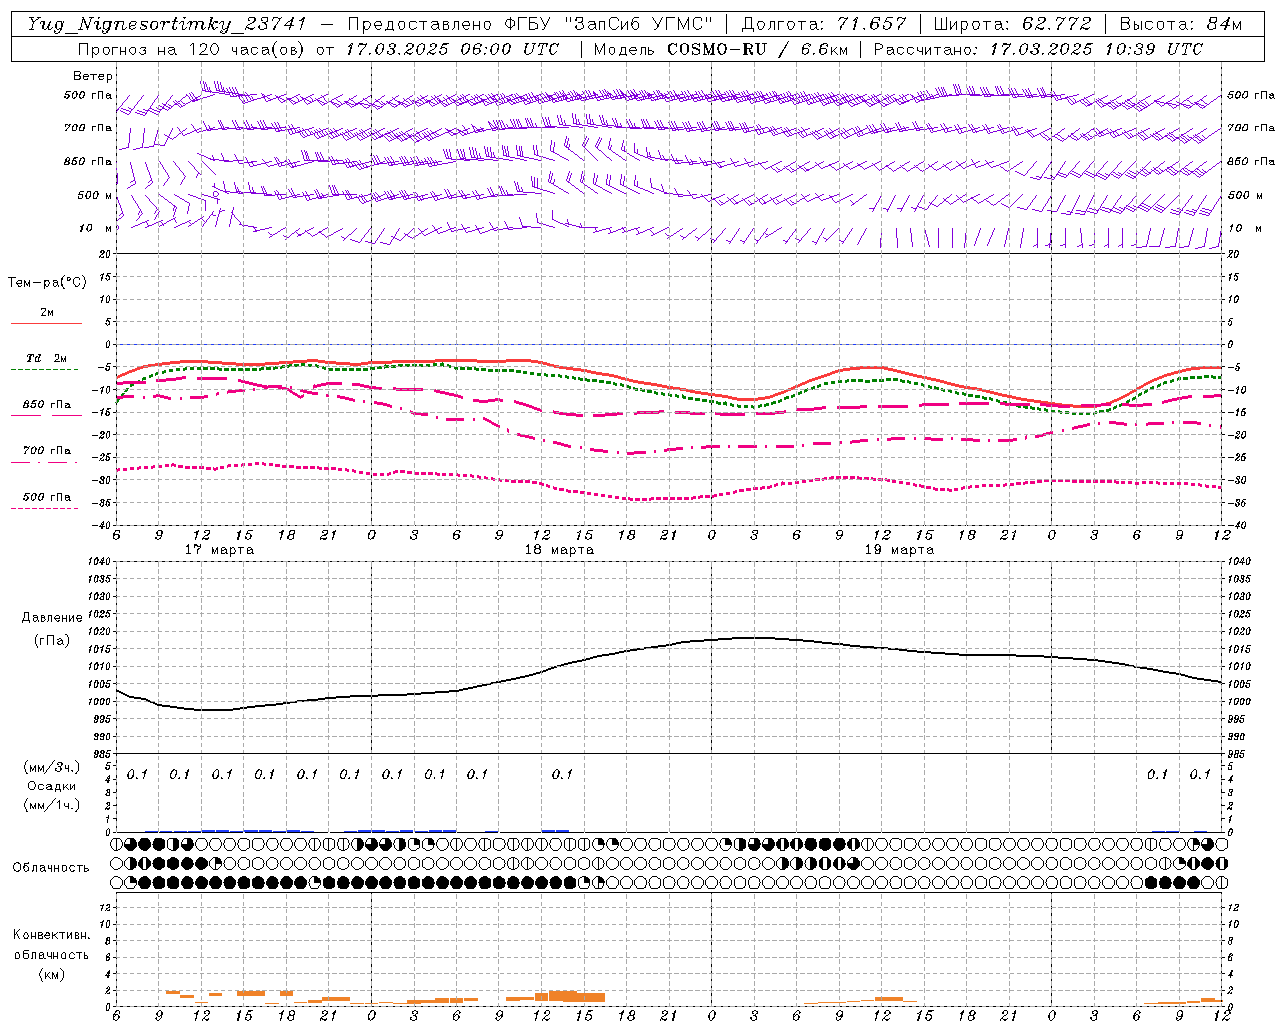The width and height of the screenshot is (1280, 1024).
Task: Click the blue zero-degree line in temperature chart
Action: 669,344
